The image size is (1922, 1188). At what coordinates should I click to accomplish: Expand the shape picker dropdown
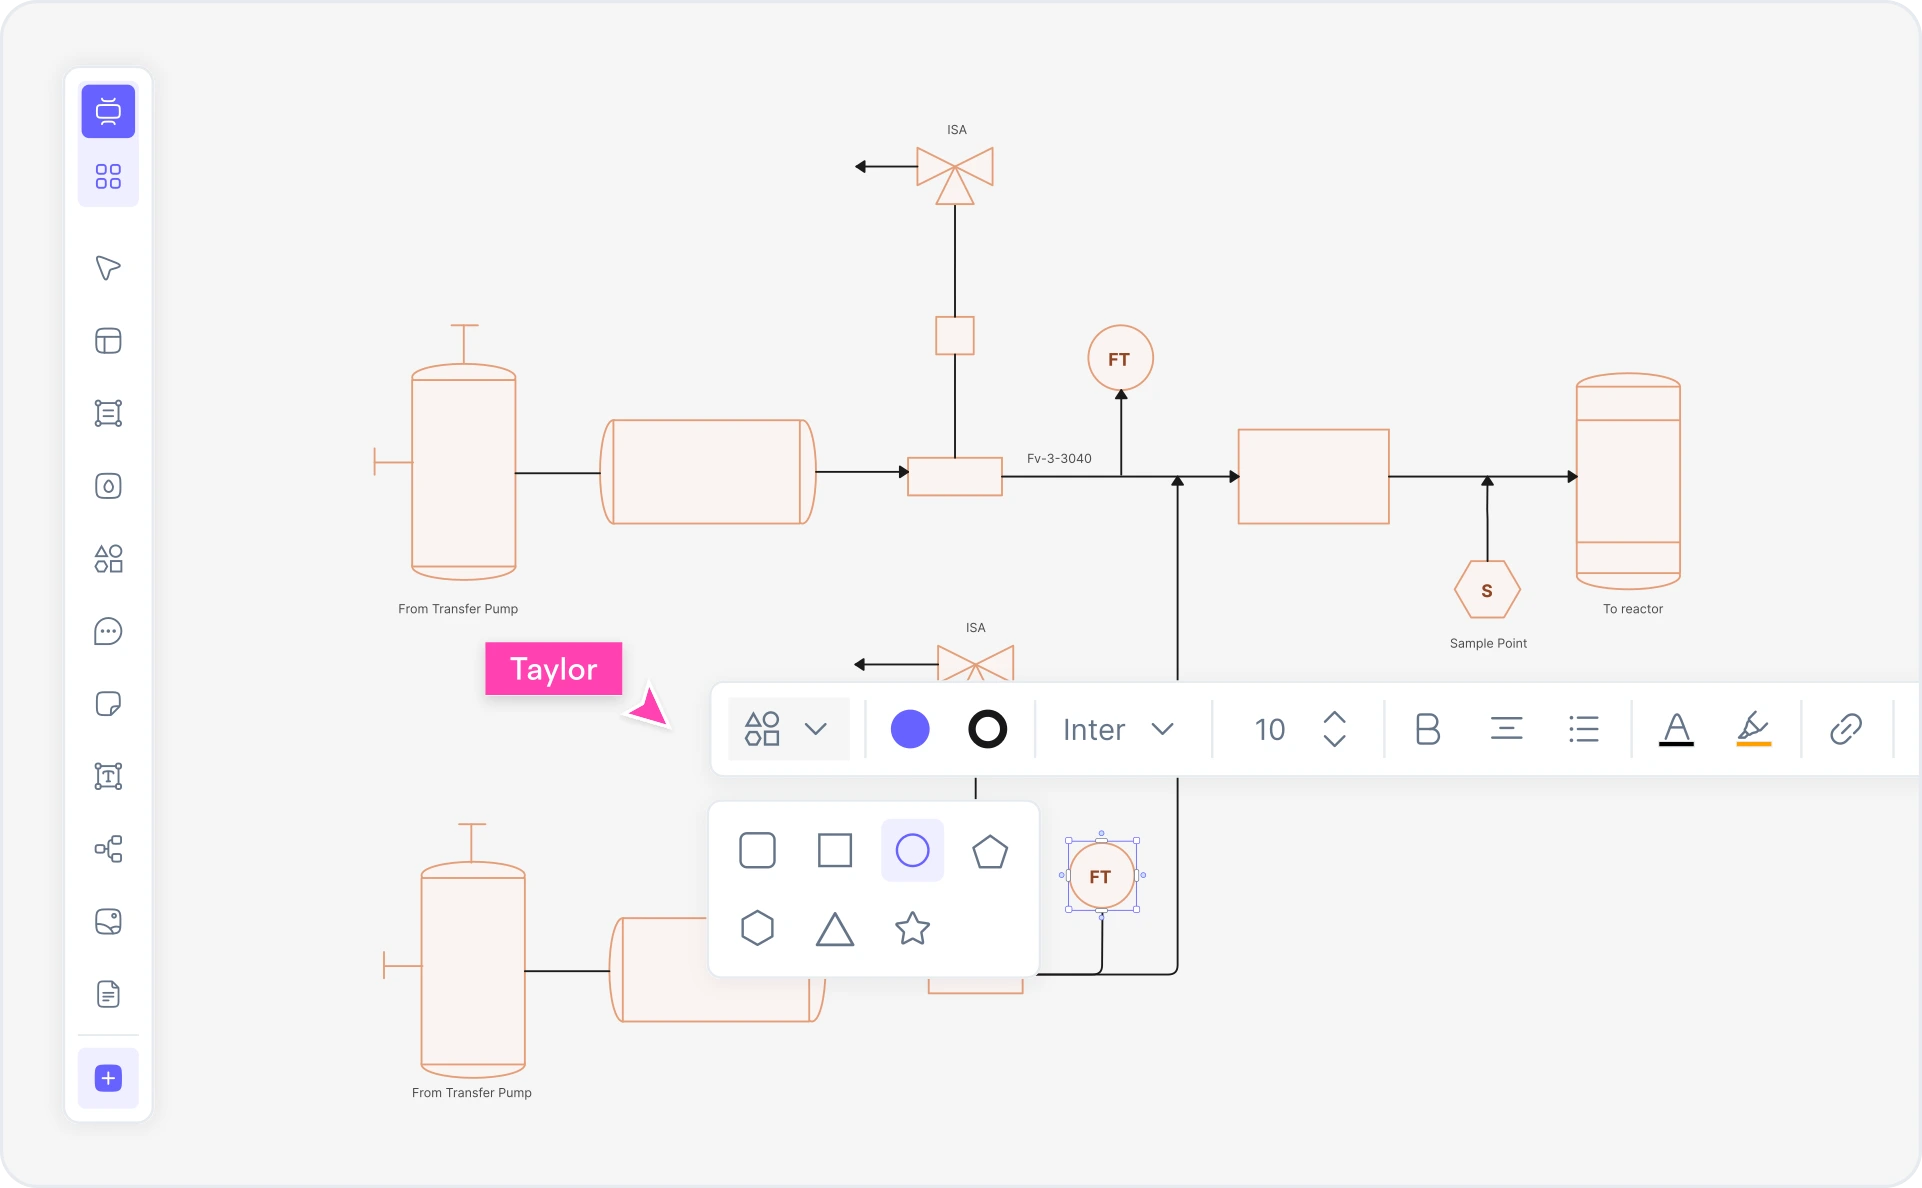click(816, 729)
